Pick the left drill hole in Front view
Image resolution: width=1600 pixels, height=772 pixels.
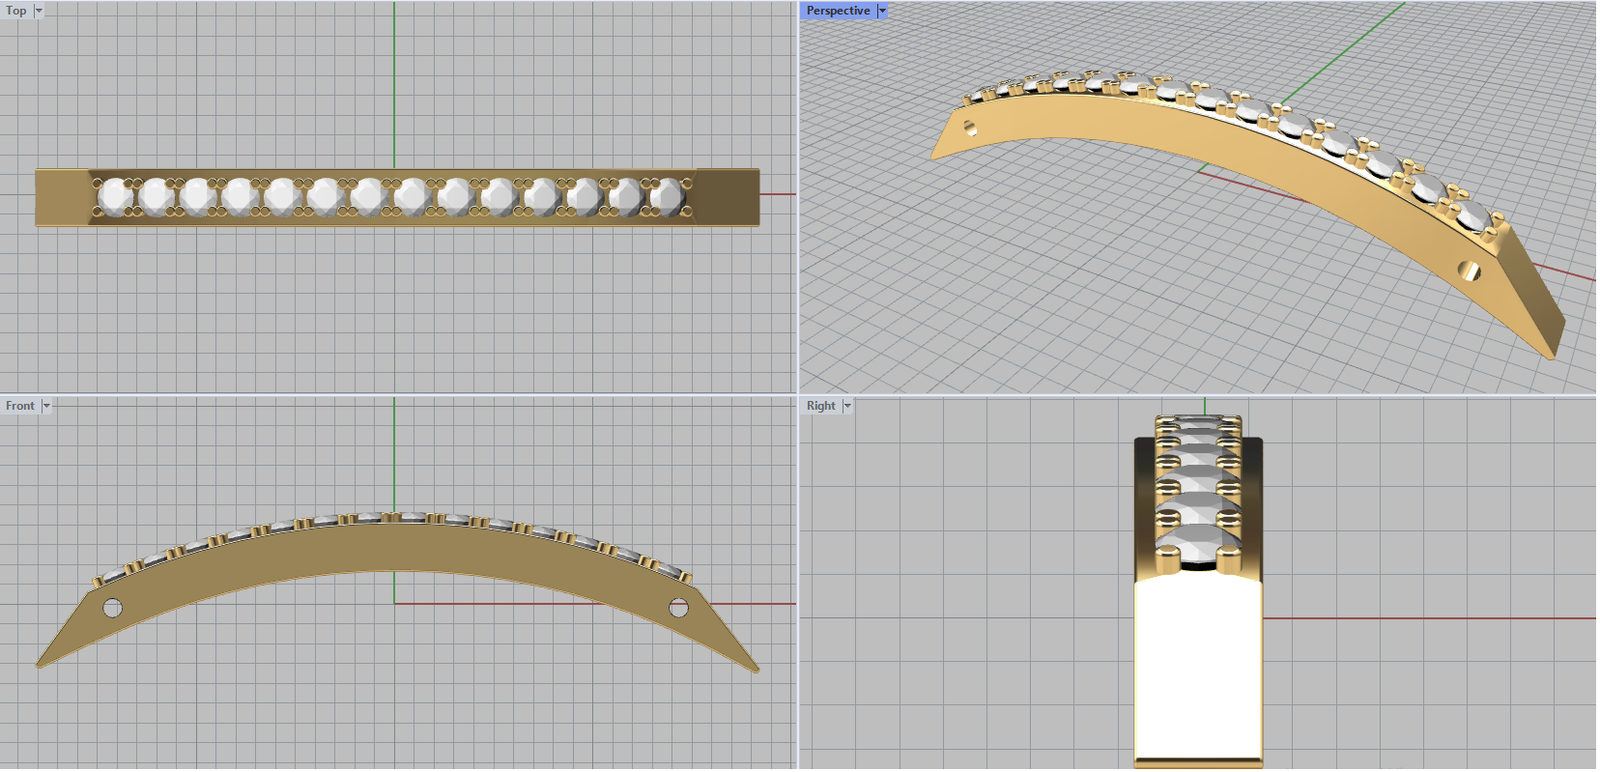(x=112, y=607)
